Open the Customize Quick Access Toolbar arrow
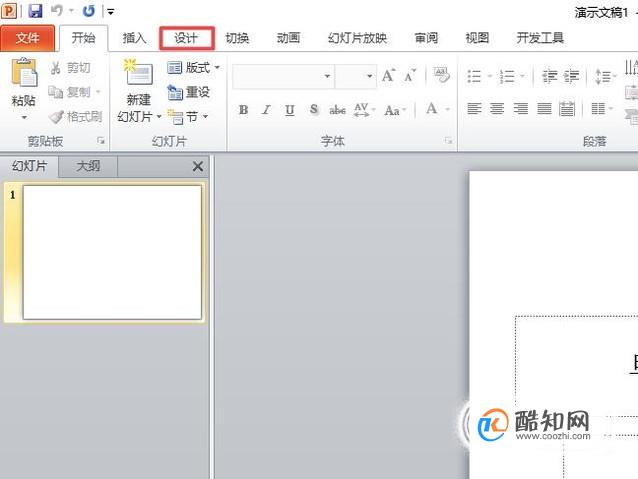 click(110, 12)
